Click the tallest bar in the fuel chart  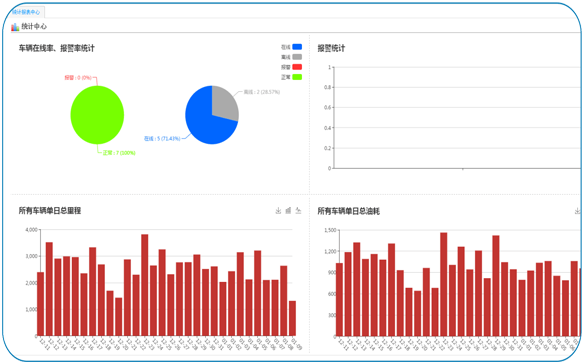click(444, 284)
